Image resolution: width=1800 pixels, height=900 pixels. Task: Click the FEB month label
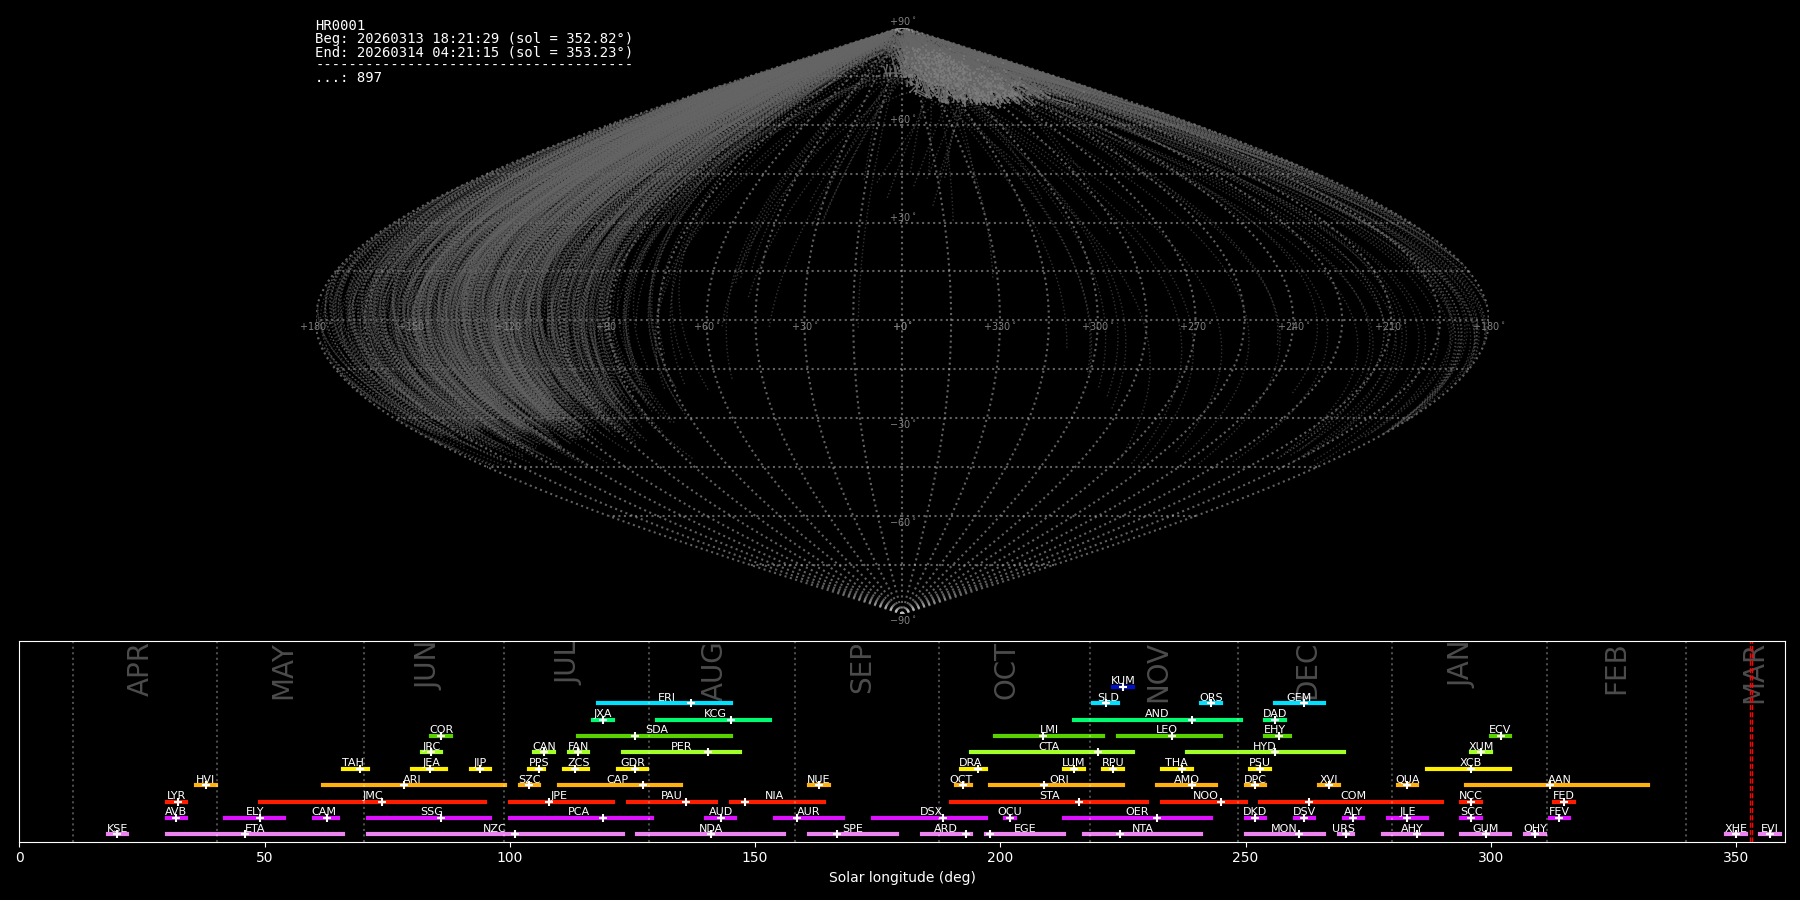[x=1616, y=671]
